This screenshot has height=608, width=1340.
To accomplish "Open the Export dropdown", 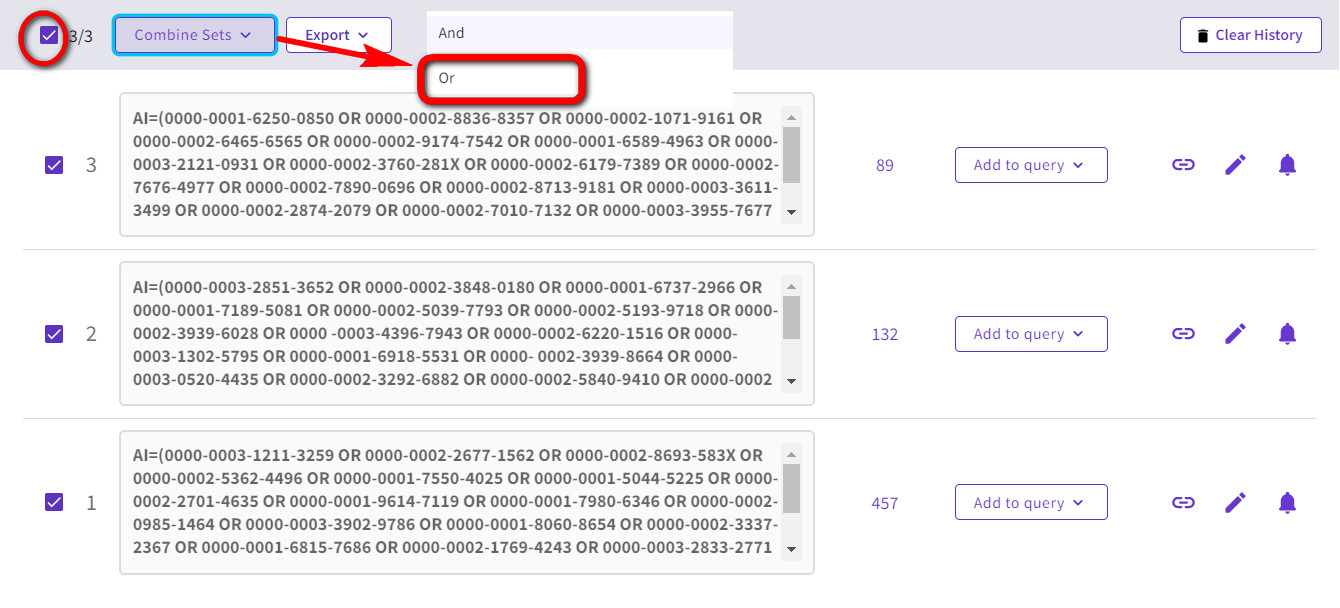I will [338, 35].
